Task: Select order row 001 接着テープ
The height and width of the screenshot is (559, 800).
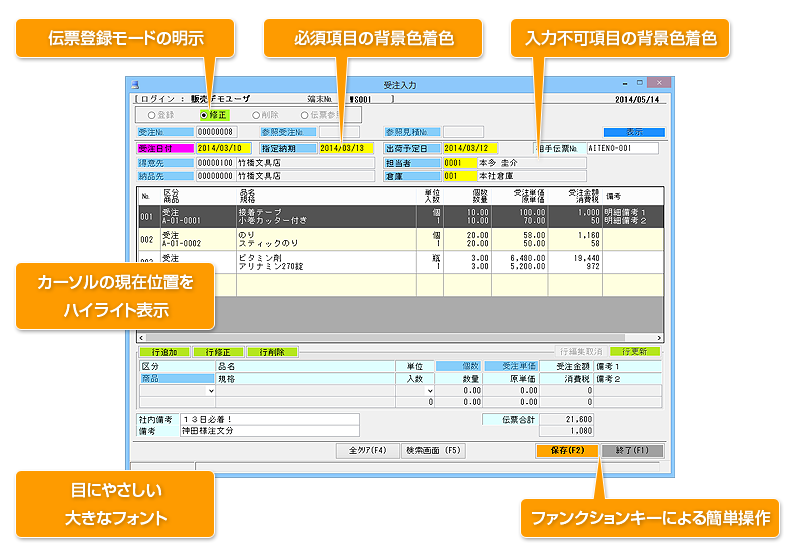Action: [401, 216]
